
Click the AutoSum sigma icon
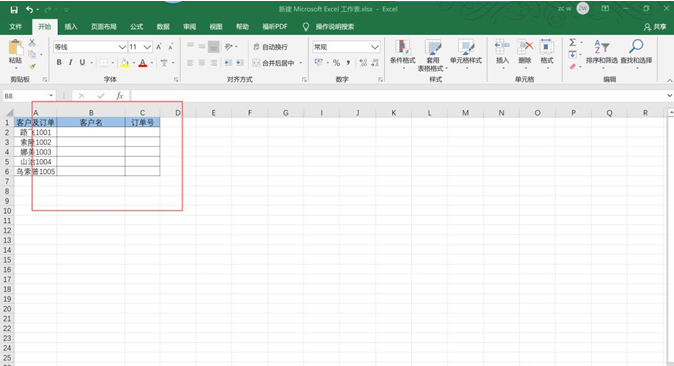573,43
